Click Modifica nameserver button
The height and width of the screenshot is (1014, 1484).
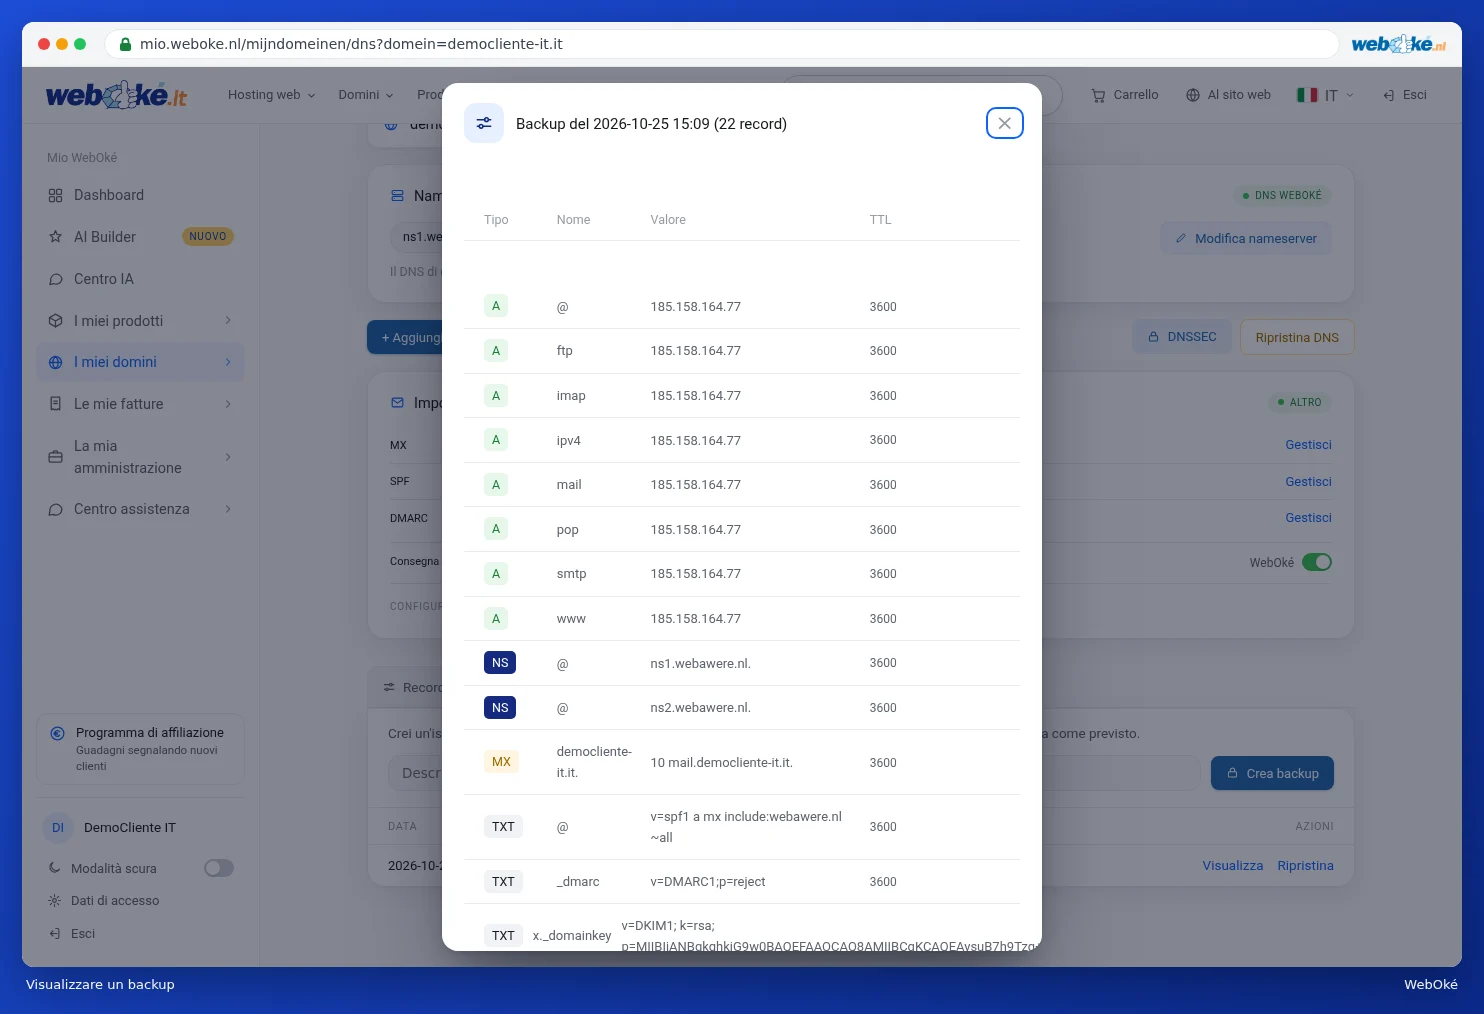coord(1246,238)
